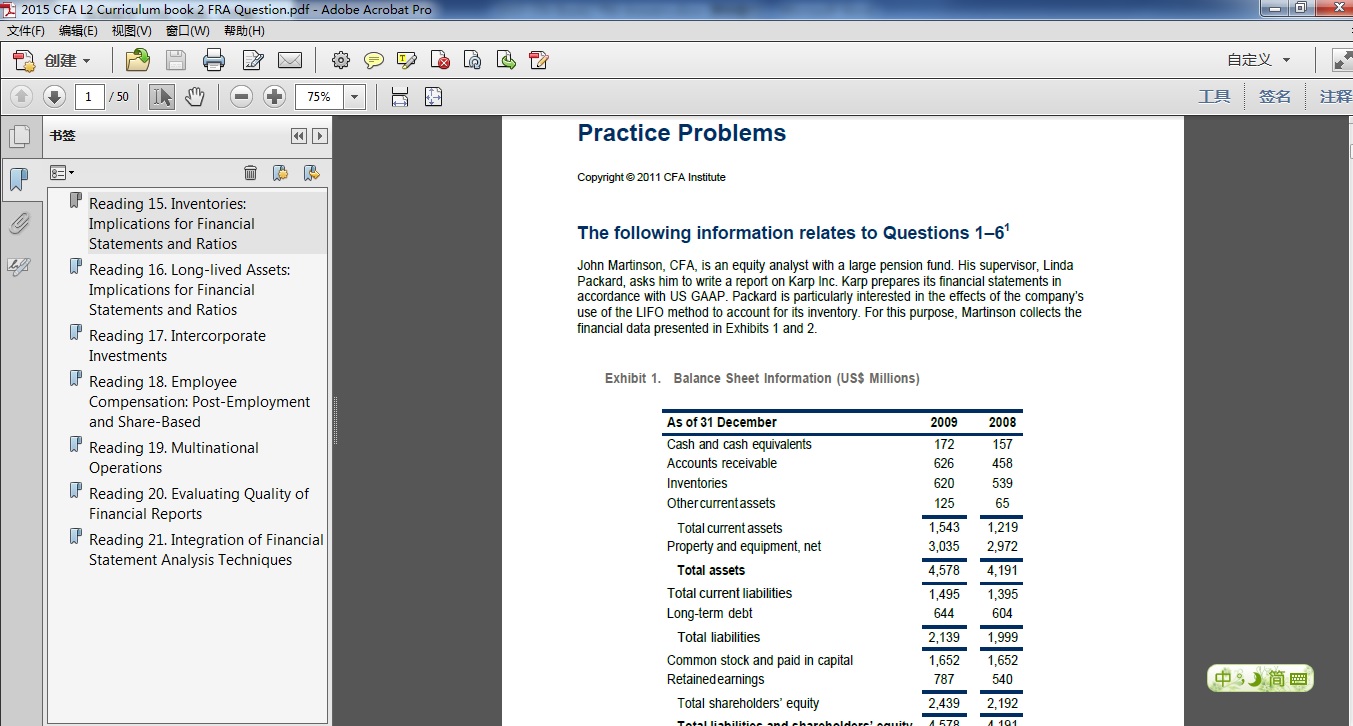Click the expand current bookmark icon
1353x726 pixels.
(x=312, y=173)
